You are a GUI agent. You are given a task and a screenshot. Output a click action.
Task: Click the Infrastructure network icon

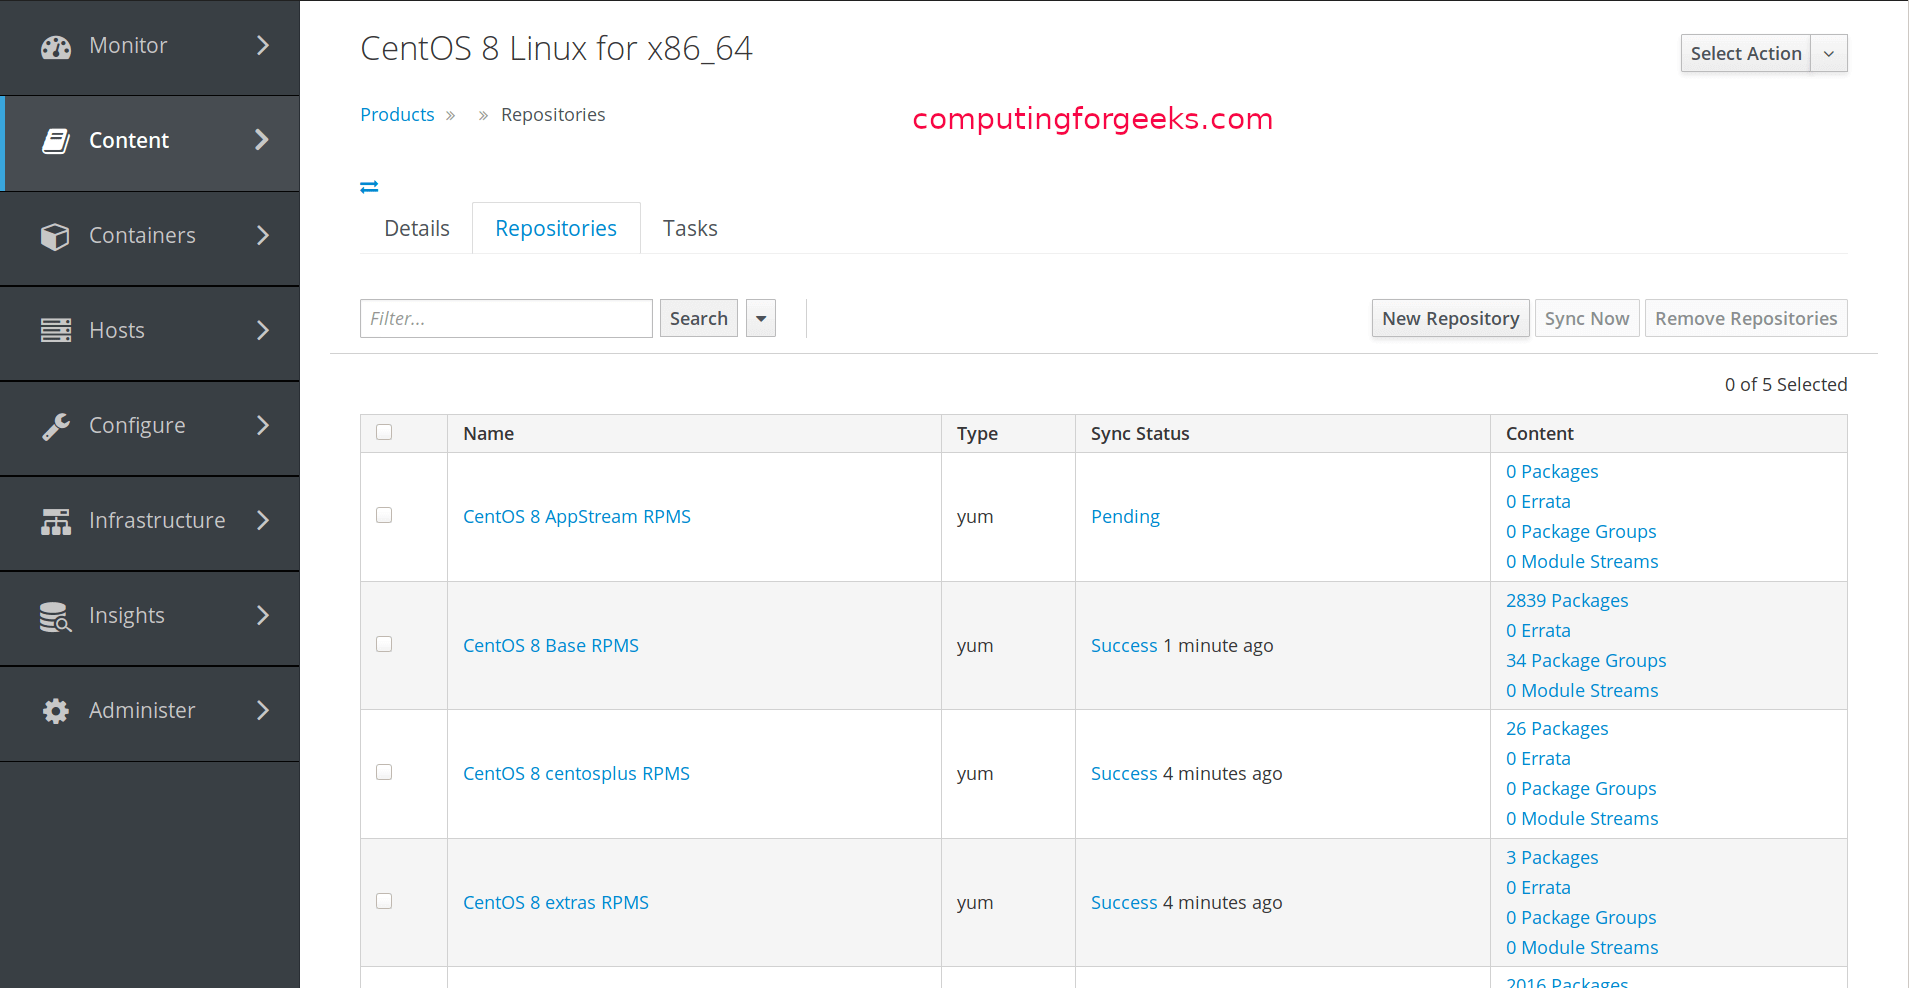56,521
